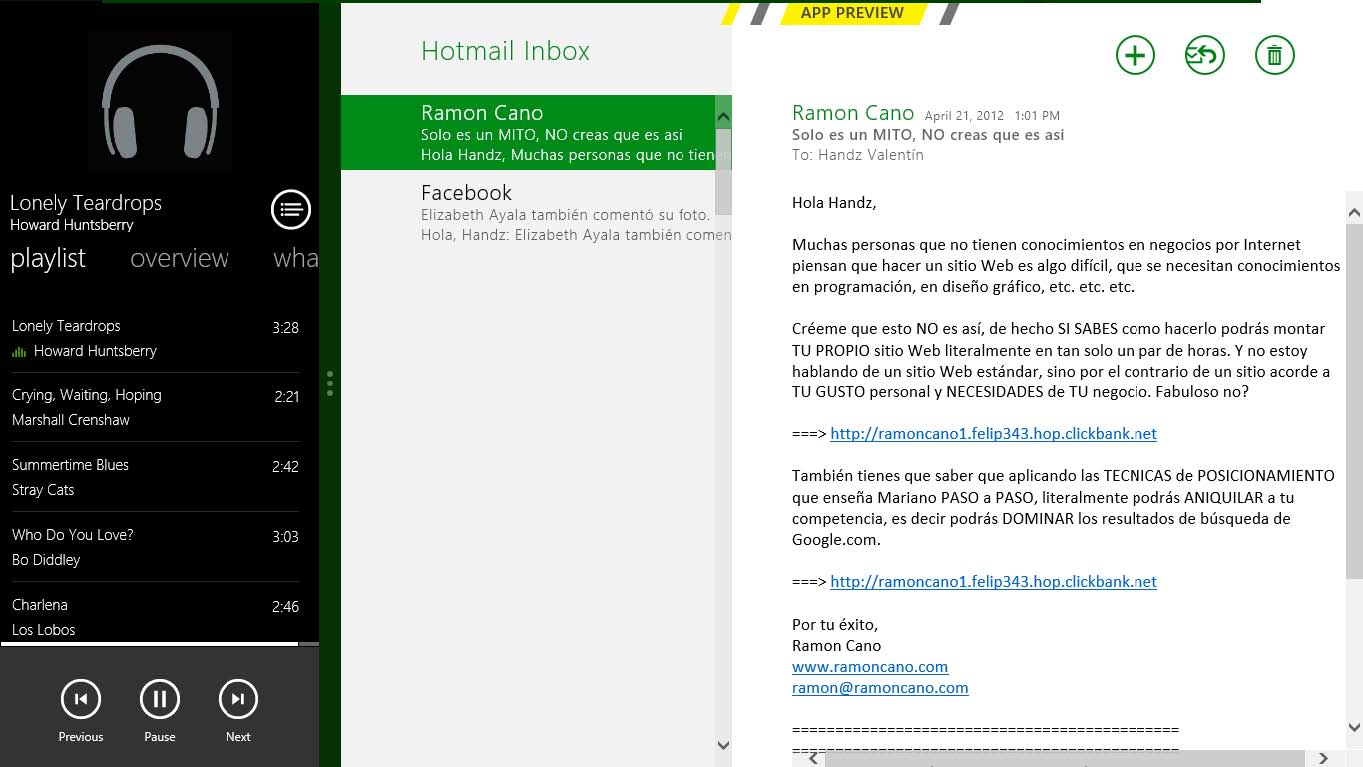Image resolution: width=1363 pixels, height=767 pixels.
Task: Click the snapped-app divider handle
Action: coord(330,383)
